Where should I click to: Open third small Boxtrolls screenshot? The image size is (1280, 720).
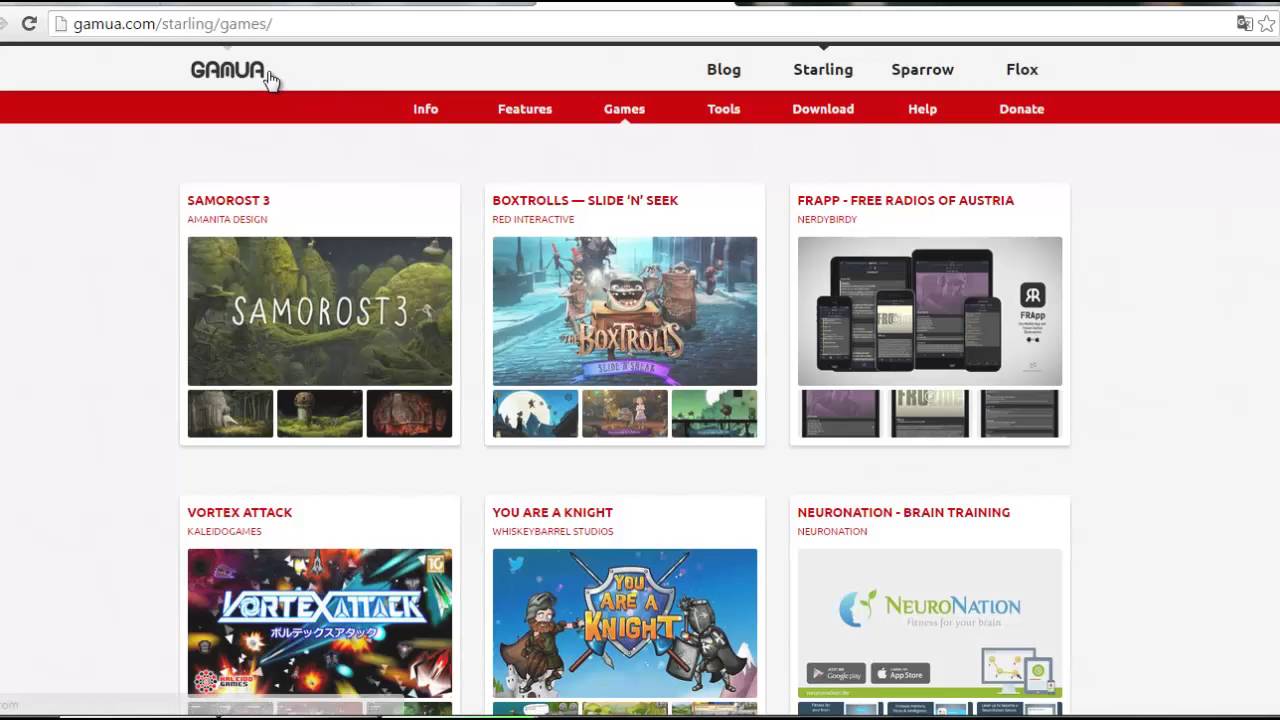pos(714,414)
